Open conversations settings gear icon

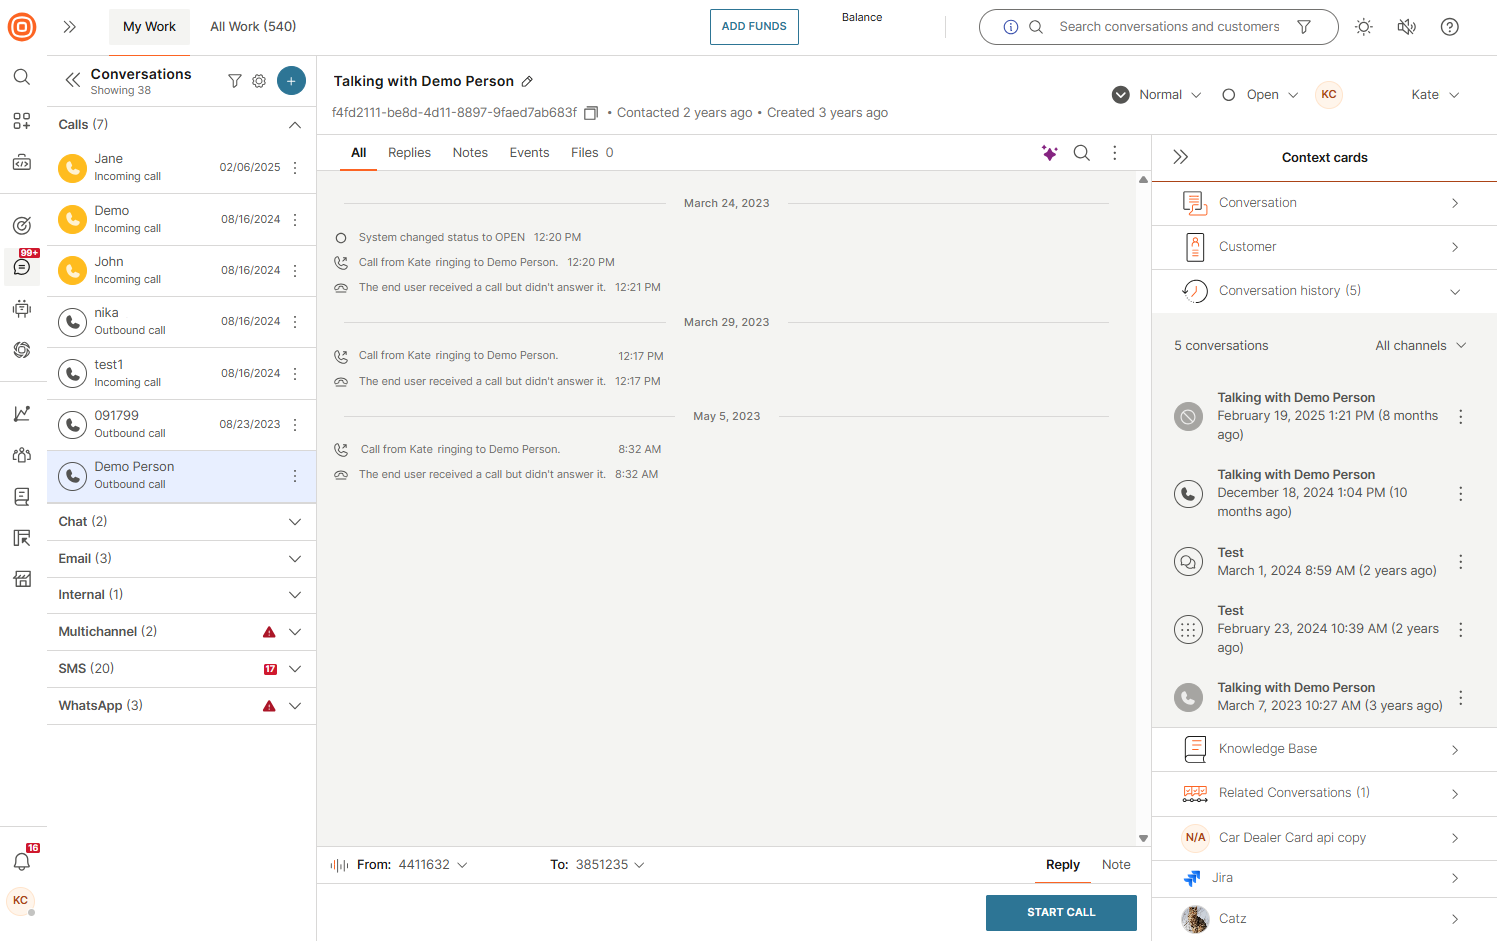coord(259,81)
